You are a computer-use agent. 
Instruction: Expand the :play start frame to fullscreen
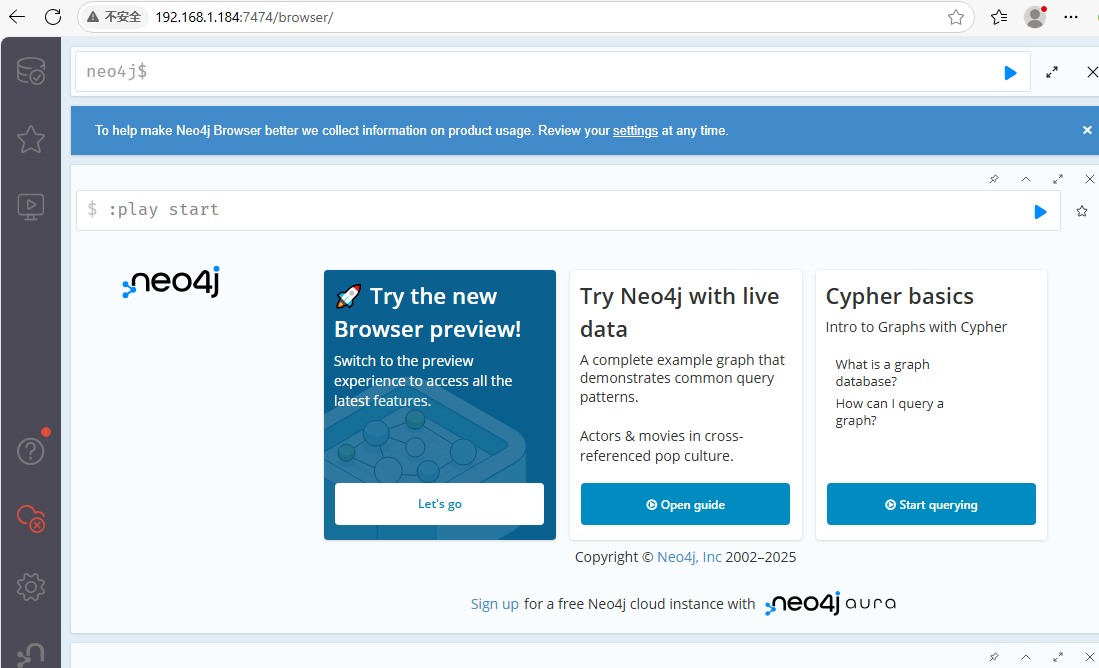(x=1058, y=178)
